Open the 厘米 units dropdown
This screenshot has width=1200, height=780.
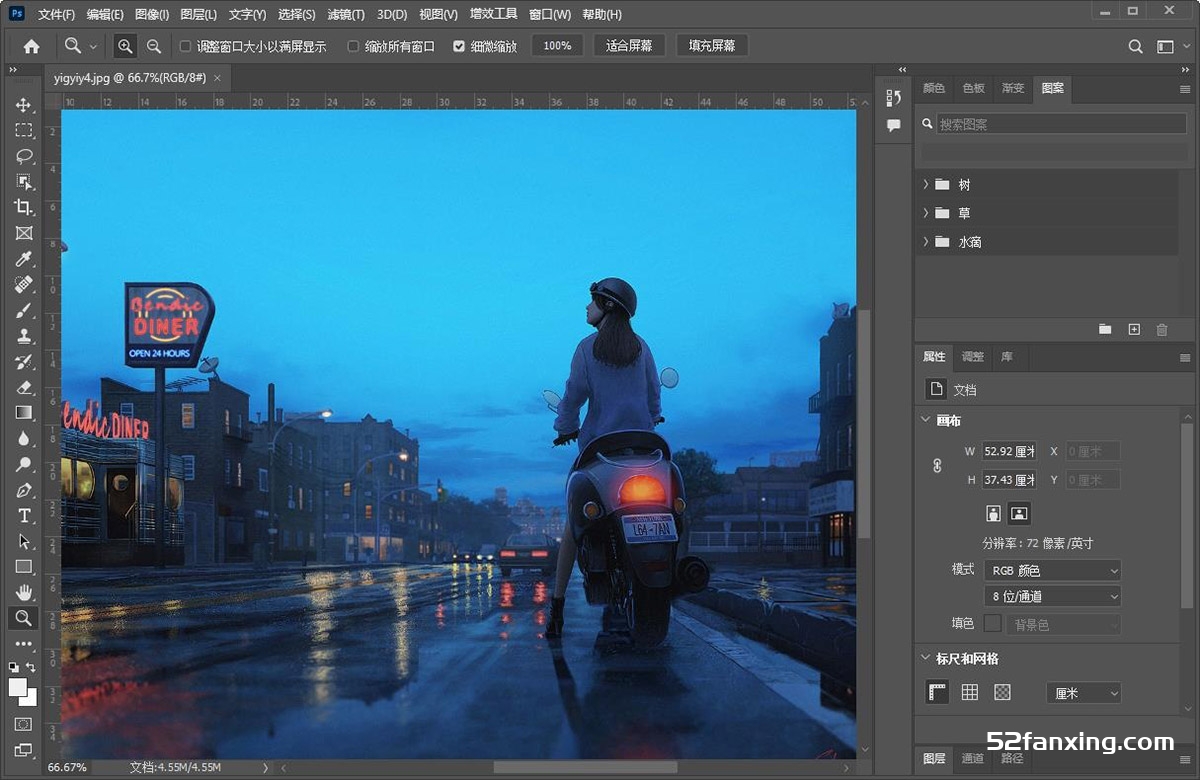click(1083, 691)
